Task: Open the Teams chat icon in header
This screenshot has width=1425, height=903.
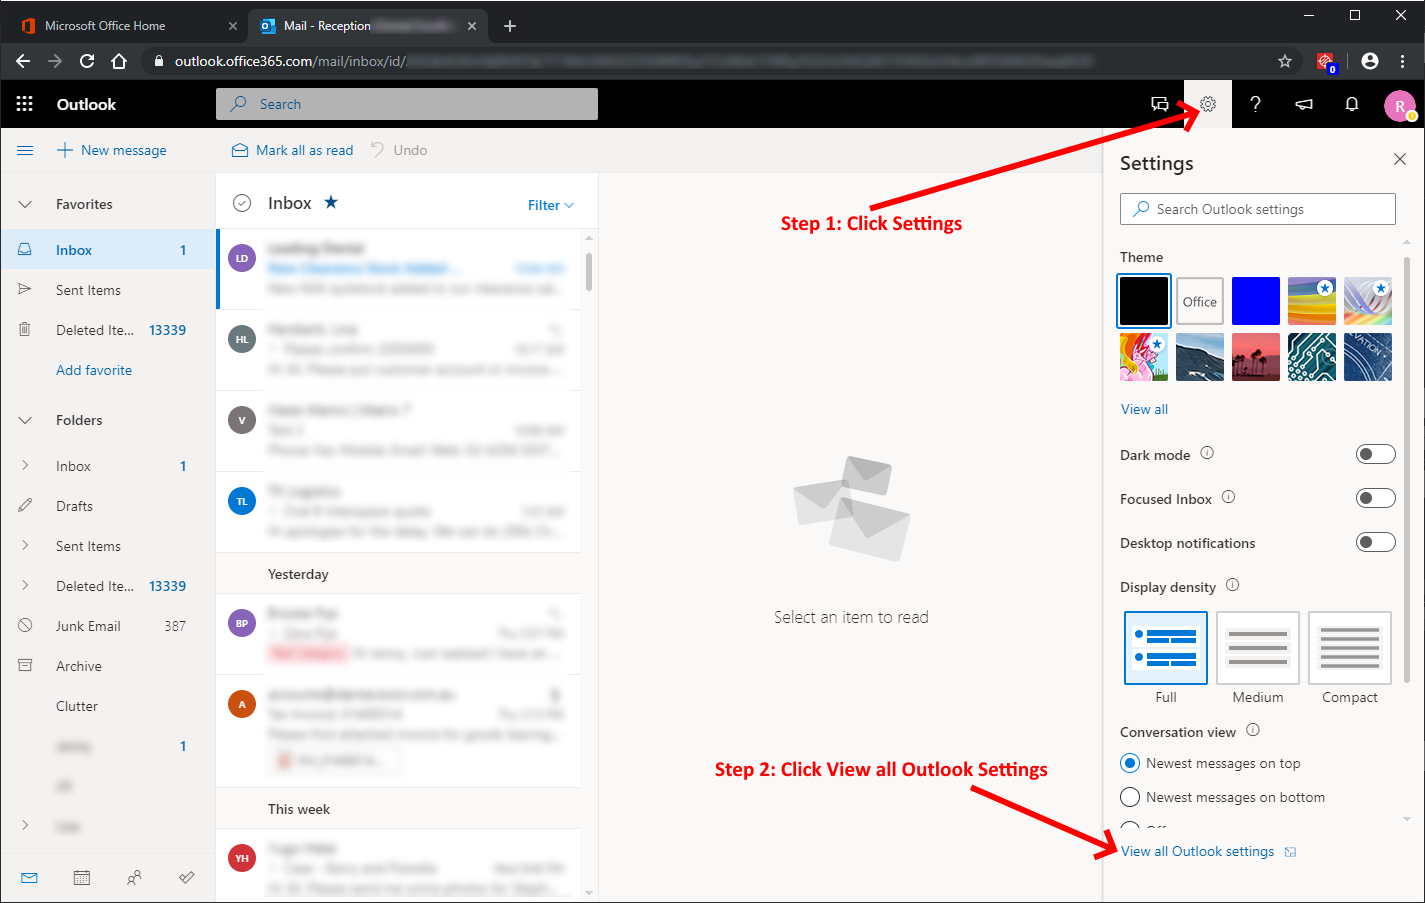Action: click(1160, 104)
